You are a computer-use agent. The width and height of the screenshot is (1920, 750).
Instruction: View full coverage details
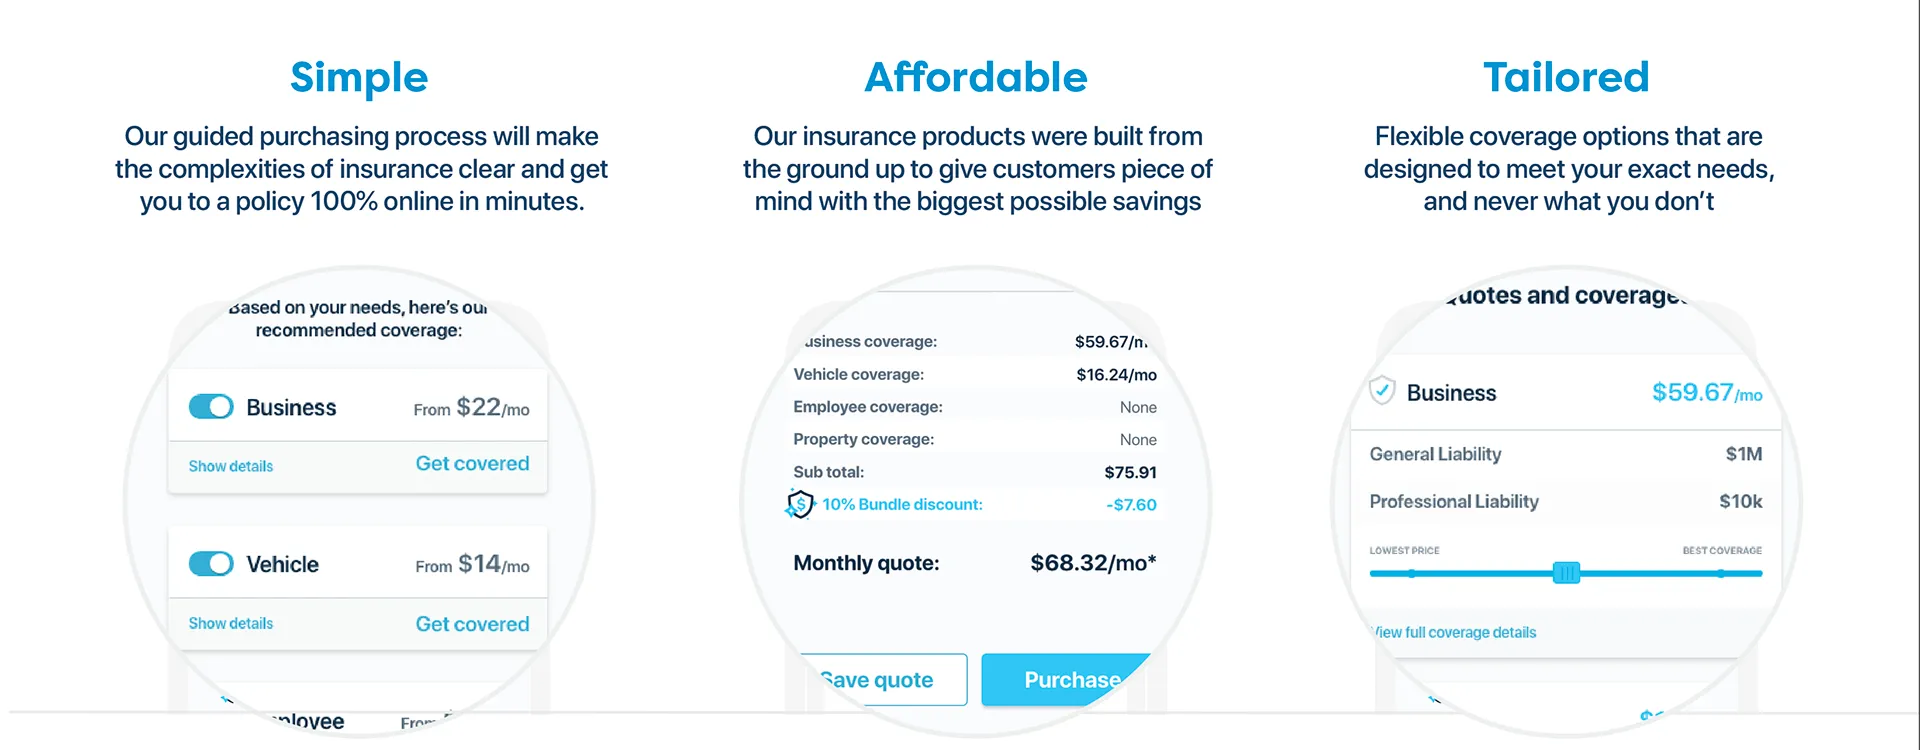click(x=1455, y=632)
